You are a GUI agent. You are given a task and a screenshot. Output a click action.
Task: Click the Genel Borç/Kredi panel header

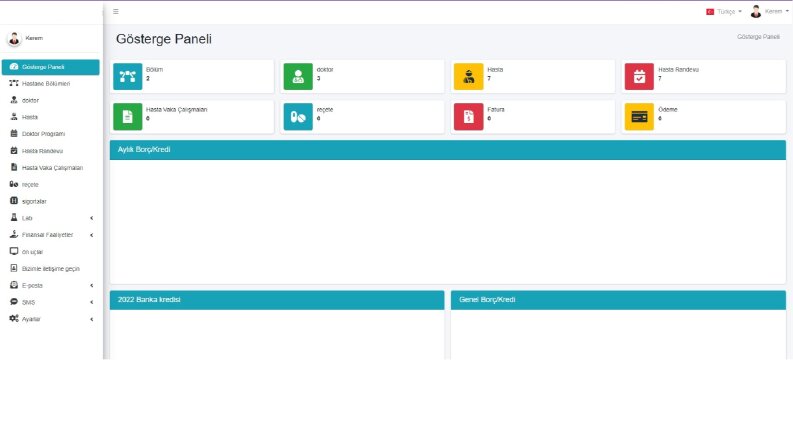pos(619,300)
